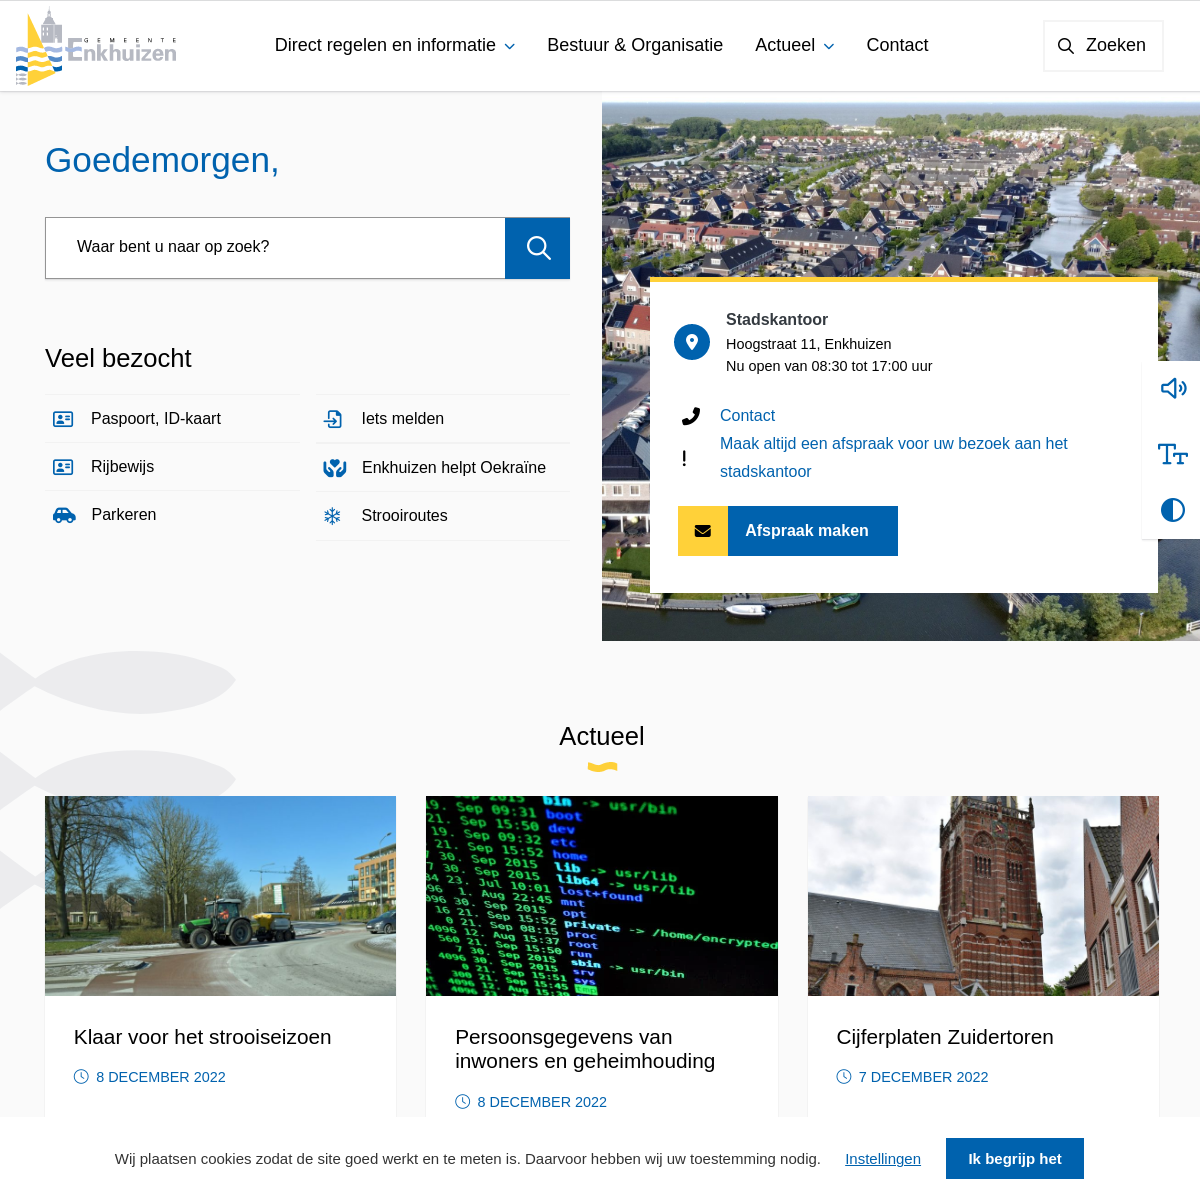Open the tractor strooiseizoen news image
Image resolution: width=1200 pixels, height=1200 pixels.
tap(220, 896)
